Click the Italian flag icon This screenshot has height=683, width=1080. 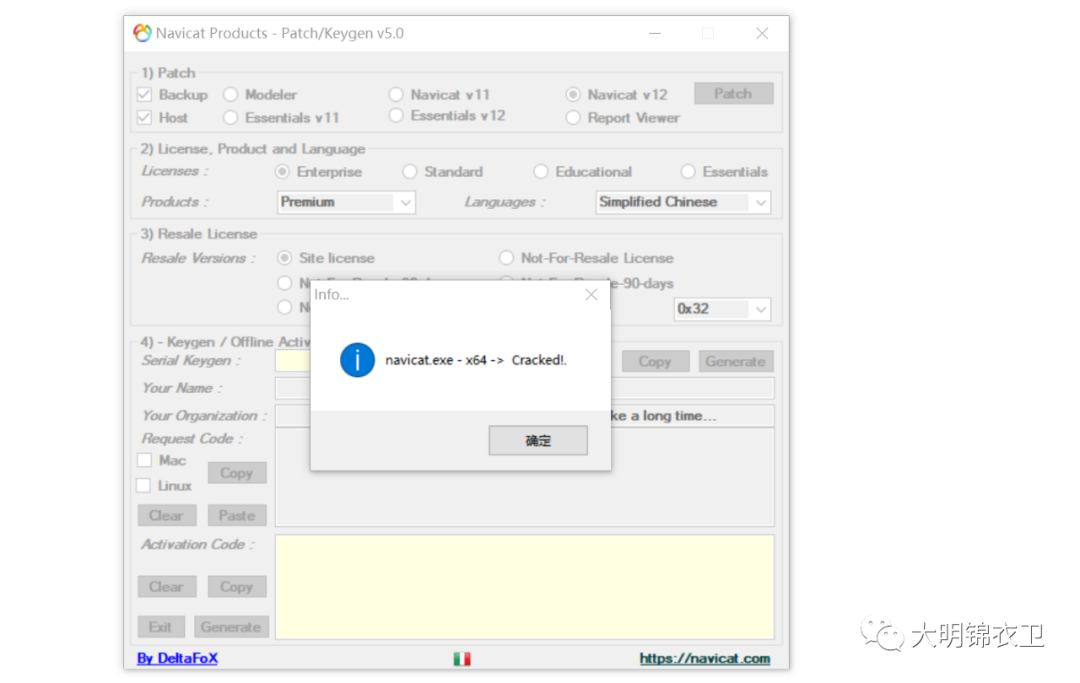462,659
